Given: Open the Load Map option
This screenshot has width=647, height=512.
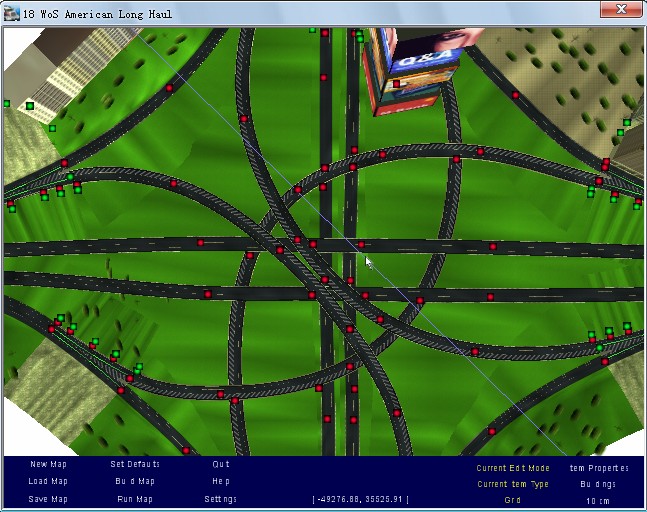Looking at the screenshot, I should pyautogui.click(x=48, y=482).
